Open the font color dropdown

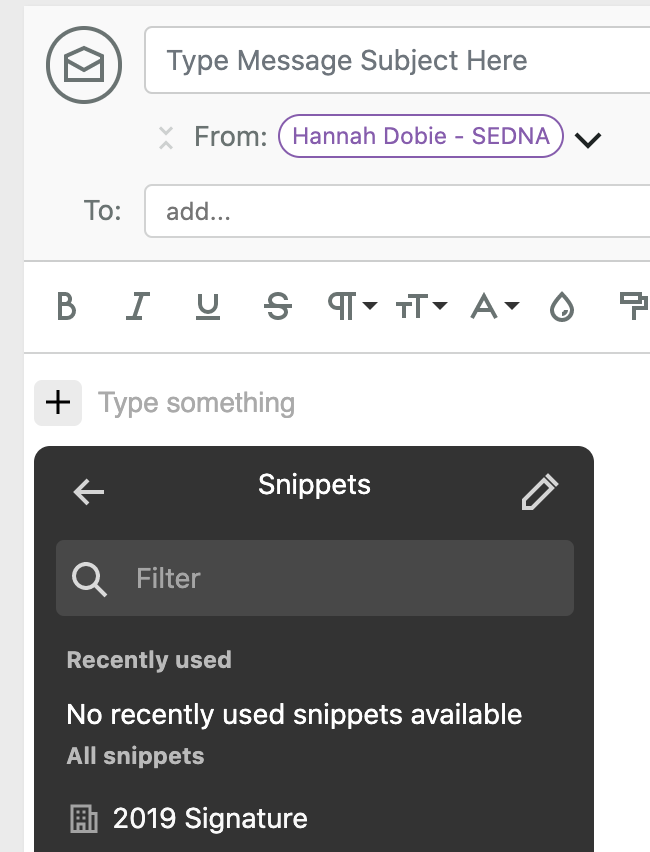493,307
